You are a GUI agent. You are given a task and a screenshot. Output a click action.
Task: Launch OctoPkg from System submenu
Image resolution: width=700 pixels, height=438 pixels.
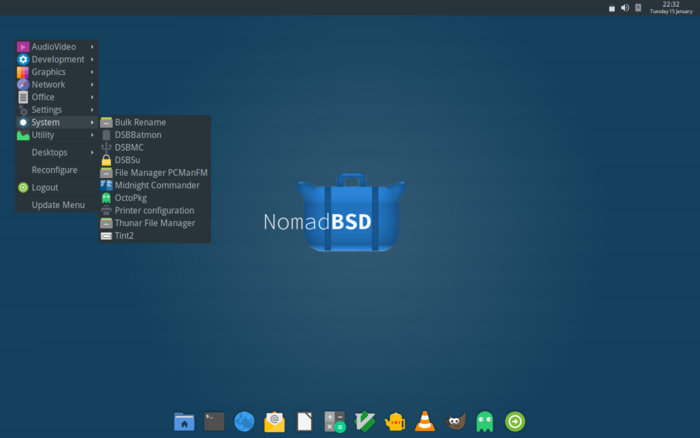(154, 198)
